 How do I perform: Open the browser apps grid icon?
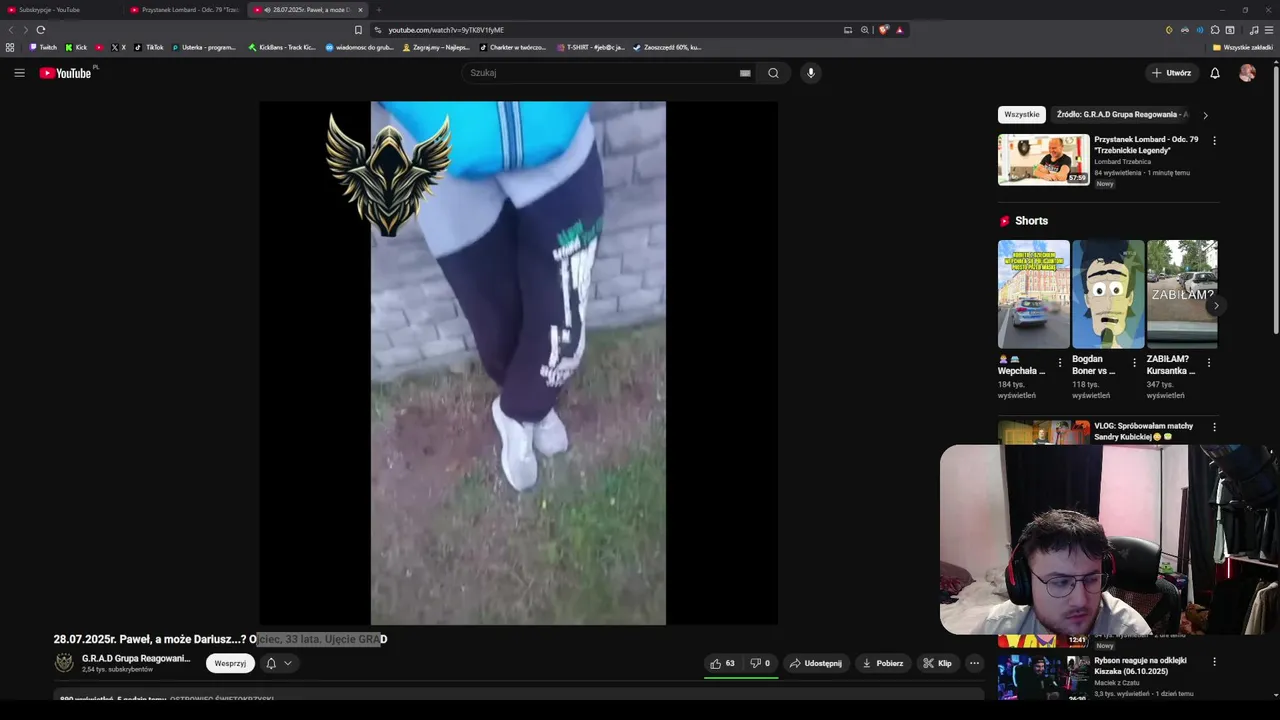coord(10,47)
